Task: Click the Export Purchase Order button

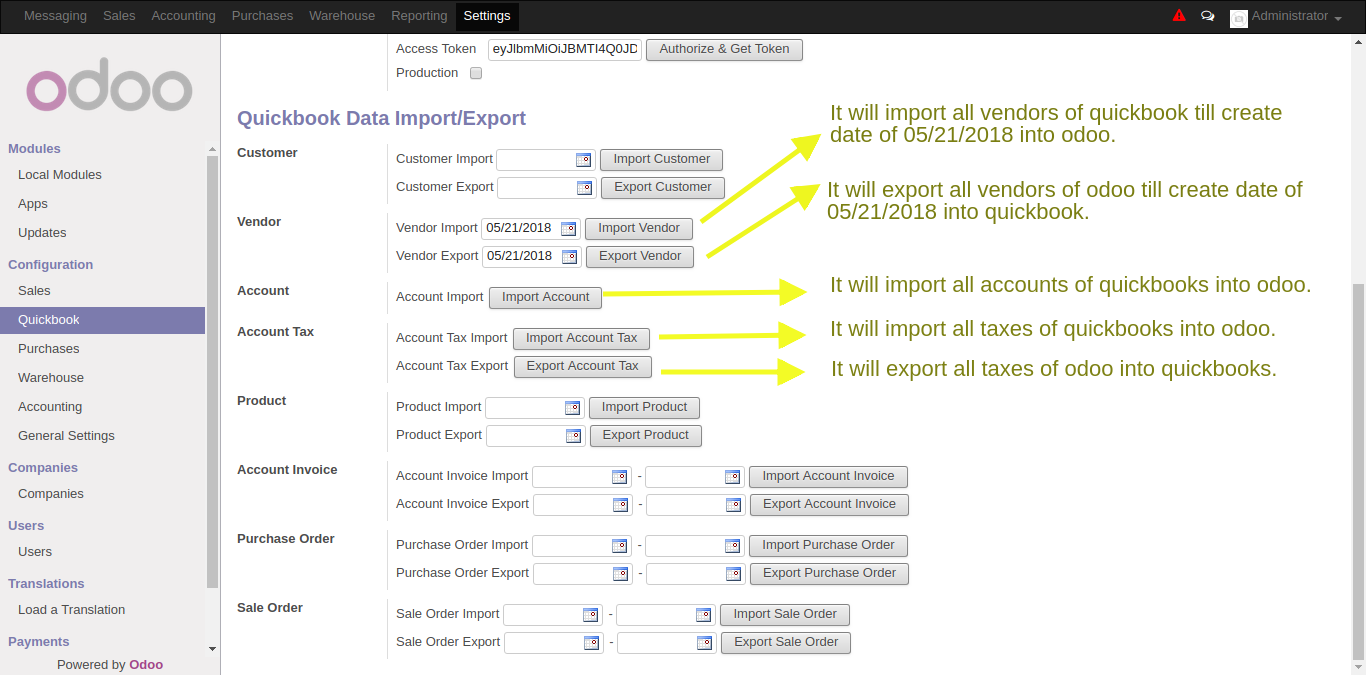Action: (830, 574)
